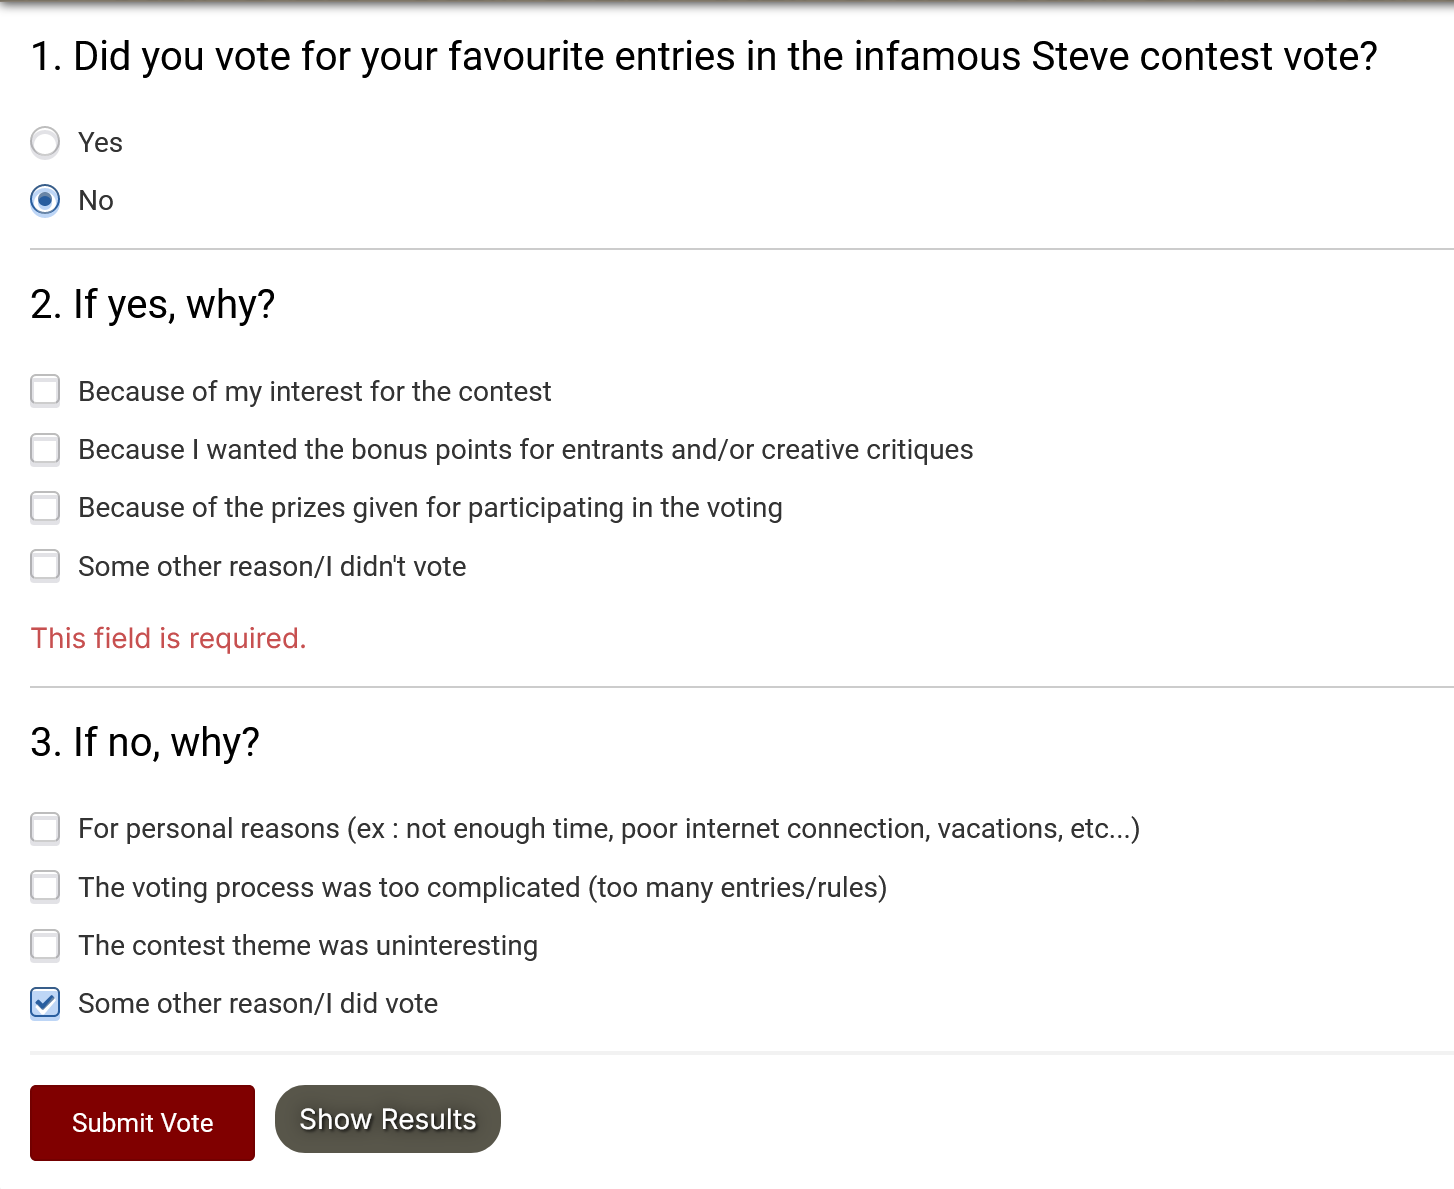Click 'The contest theme was uninteresting' label
Viewport: 1454px width, 1189px height.
(308, 946)
